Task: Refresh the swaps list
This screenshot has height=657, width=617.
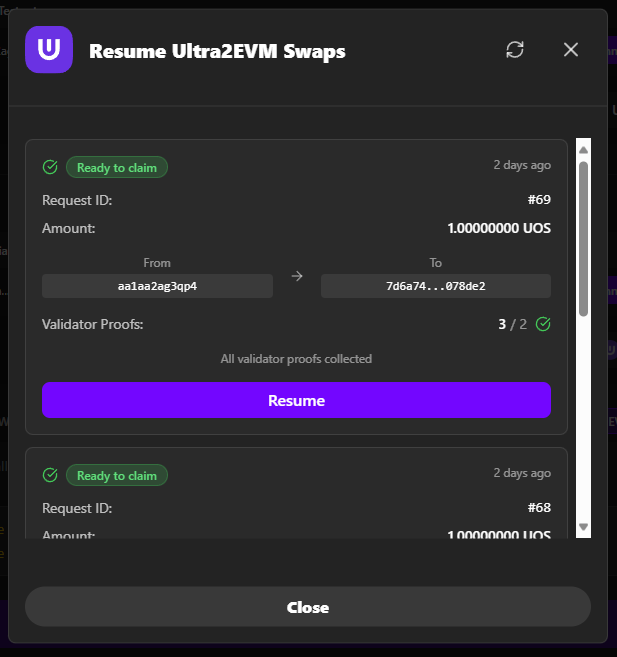Action: tap(515, 50)
